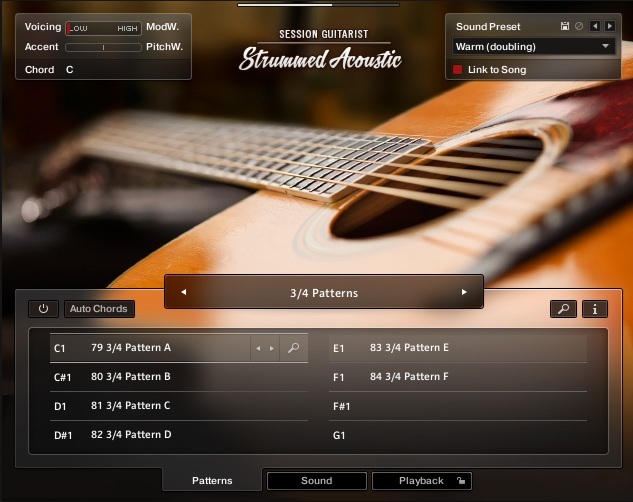This screenshot has height=502, width=633.
Task: Click the Auto Chords button
Action: pyautogui.click(x=99, y=309)
